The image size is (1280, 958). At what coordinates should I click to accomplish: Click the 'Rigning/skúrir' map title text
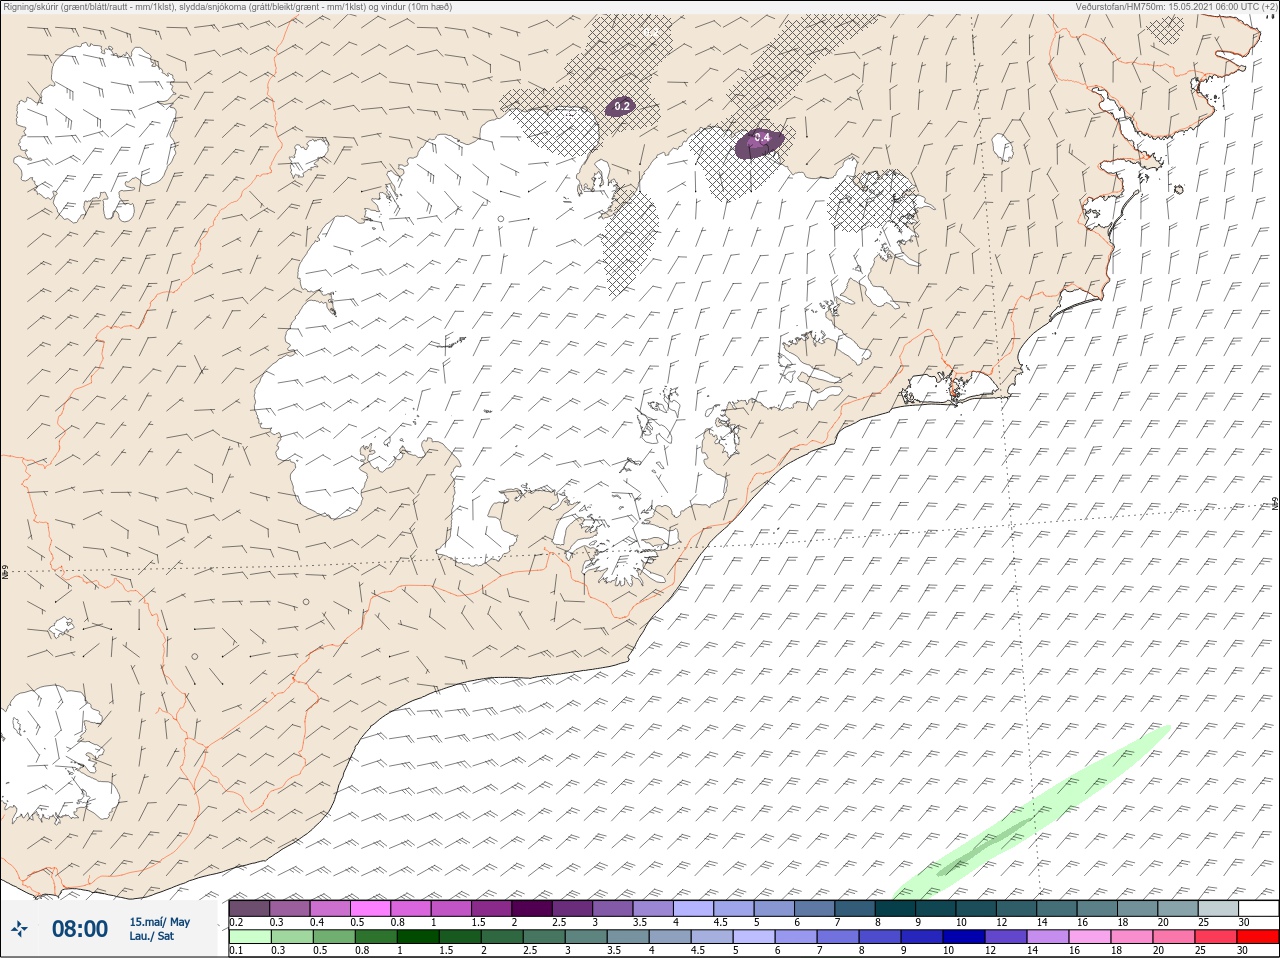(228, 7)
